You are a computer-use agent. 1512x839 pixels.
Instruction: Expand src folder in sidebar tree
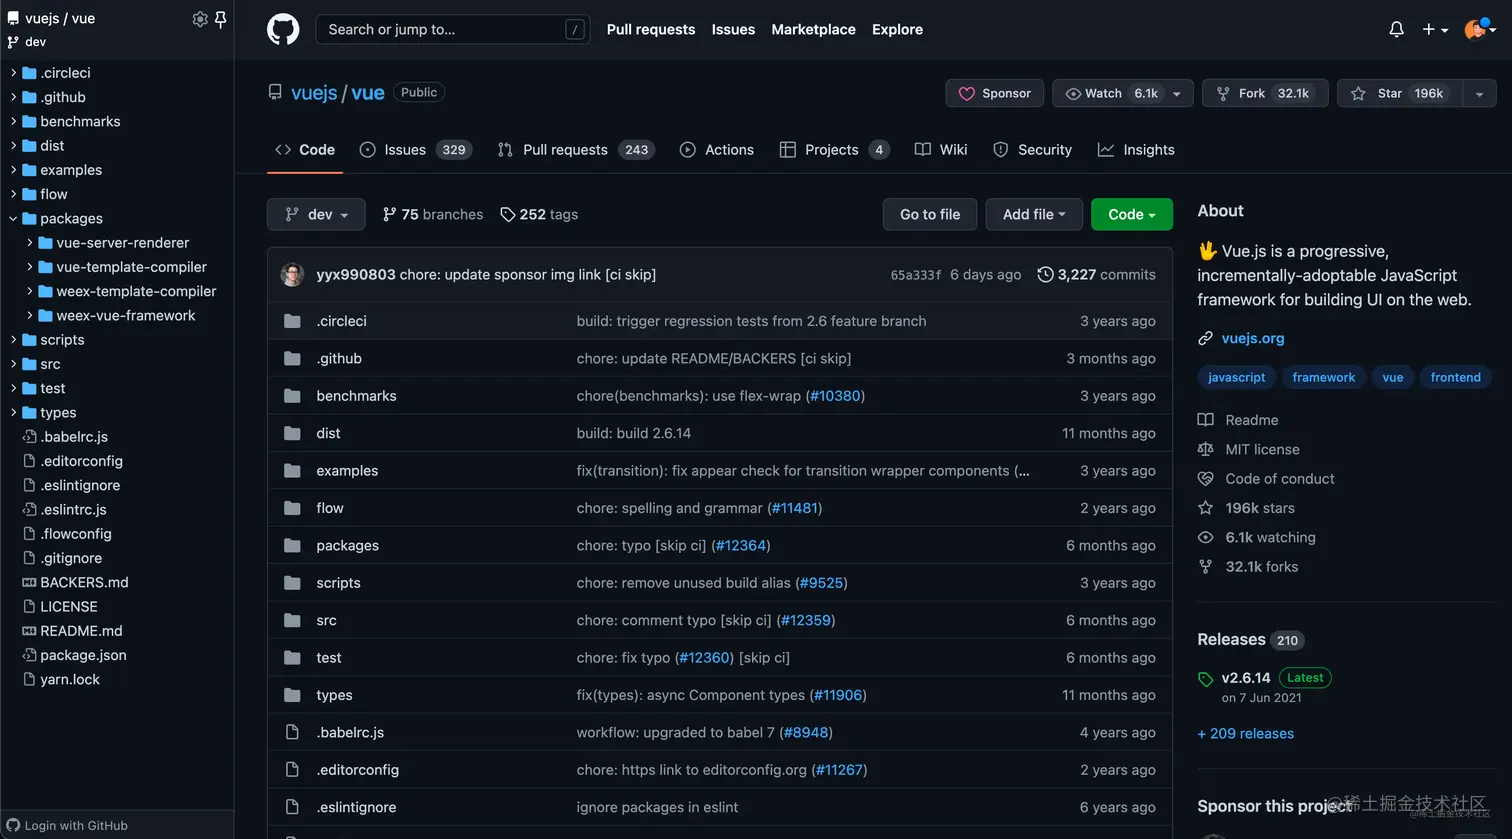[x=14, y=364]
